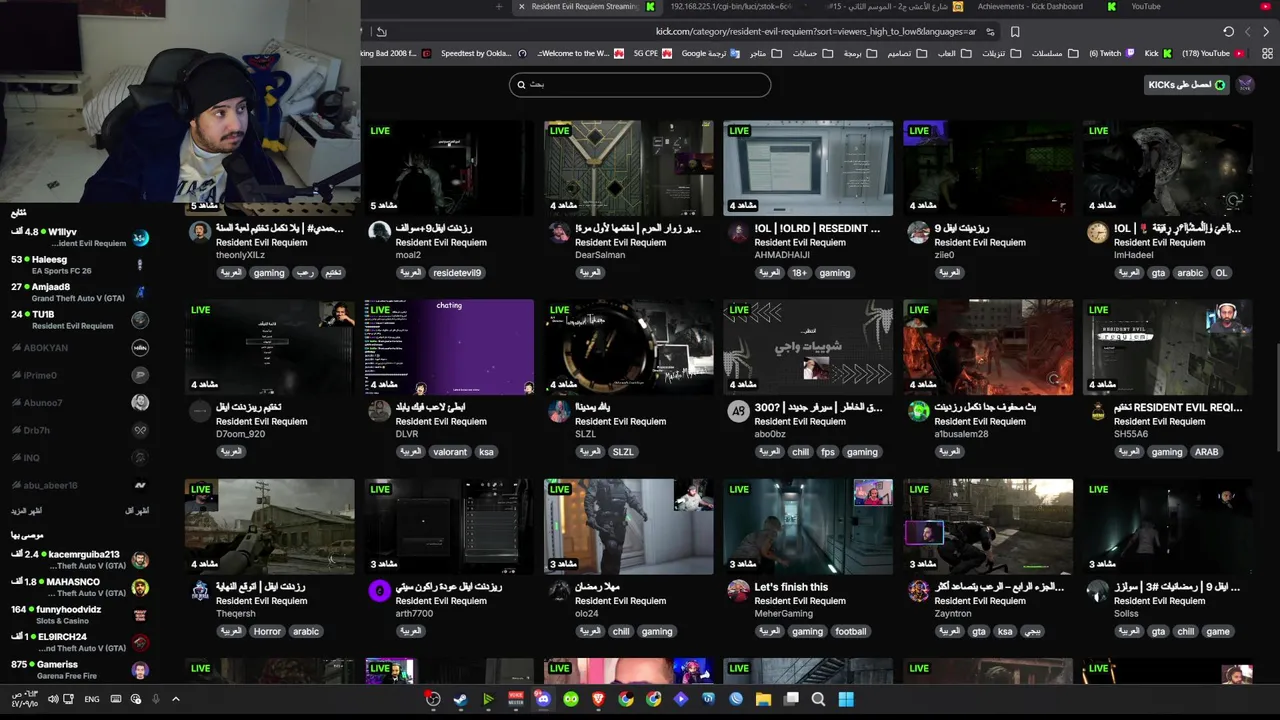Open the (178) YouTube bookmark
Image resolution: width=1280 pixels, height=720 pixels.
pyautogui.click(x=1212, y=53)
